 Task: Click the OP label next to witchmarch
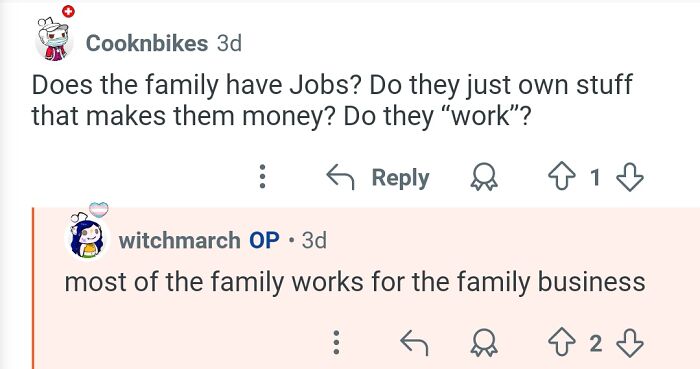(x=264, y=240)
